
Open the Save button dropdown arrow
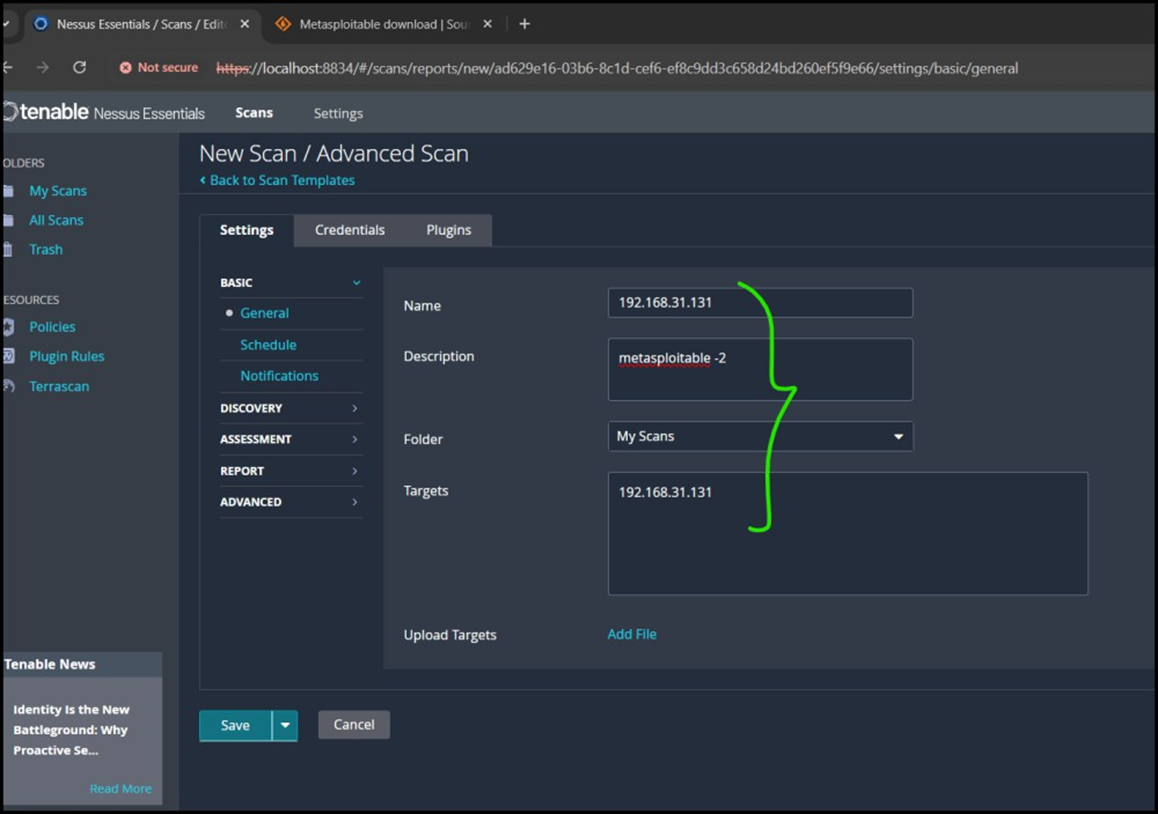coord(285,725)
